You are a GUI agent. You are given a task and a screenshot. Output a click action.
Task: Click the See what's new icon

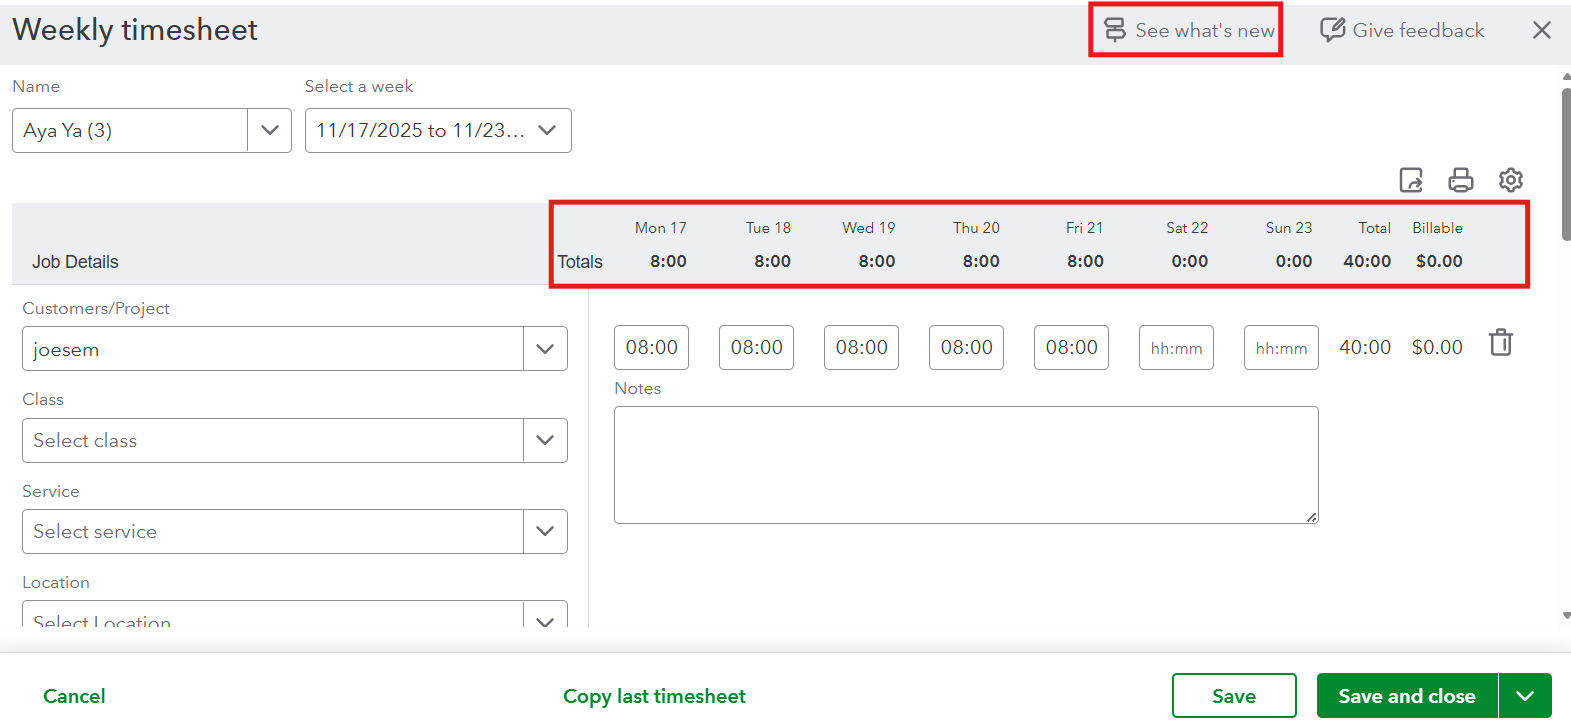coord(1115,30)
